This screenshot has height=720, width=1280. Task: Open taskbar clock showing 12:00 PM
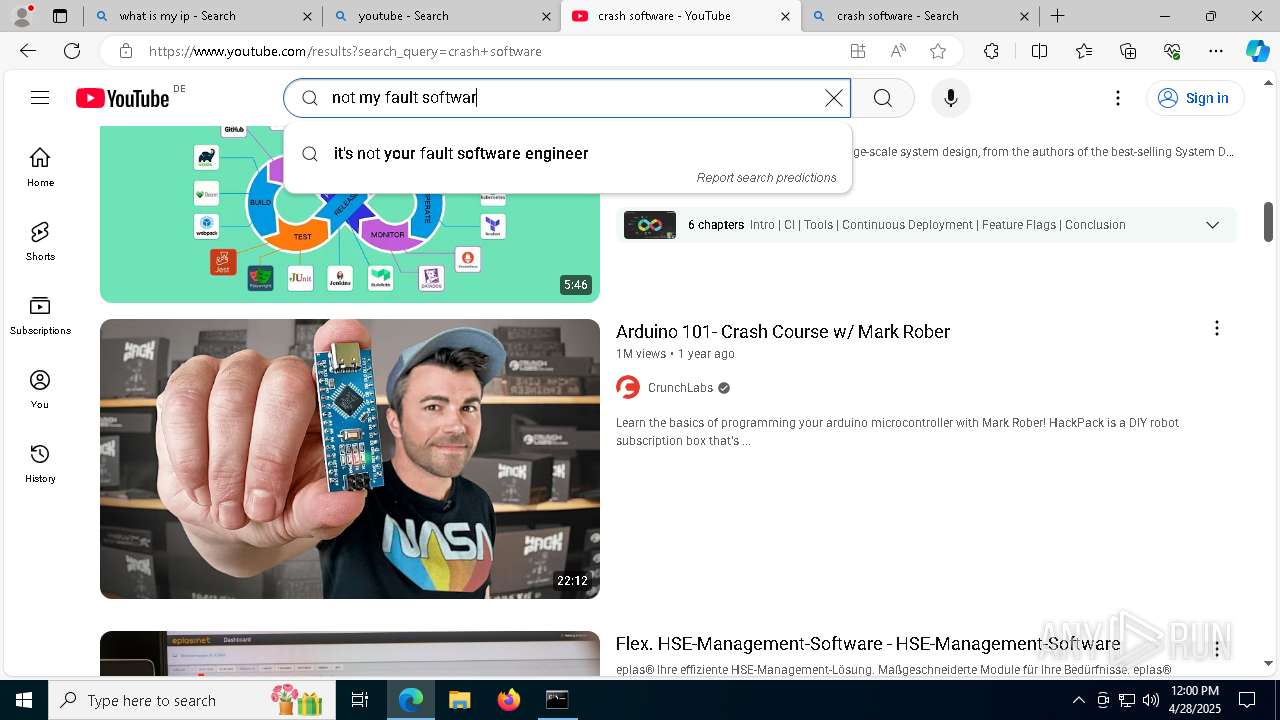click(1195, 700)
